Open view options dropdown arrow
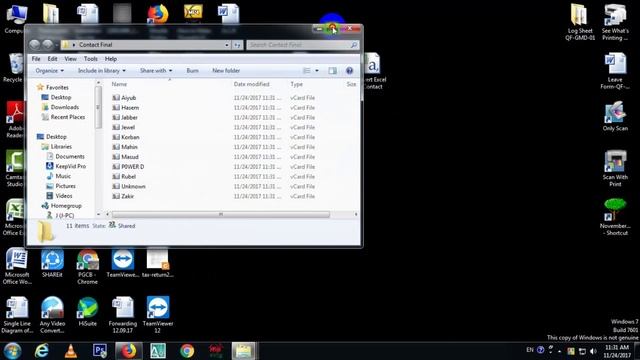Viewport: 640px width, 360px height. 317,71
